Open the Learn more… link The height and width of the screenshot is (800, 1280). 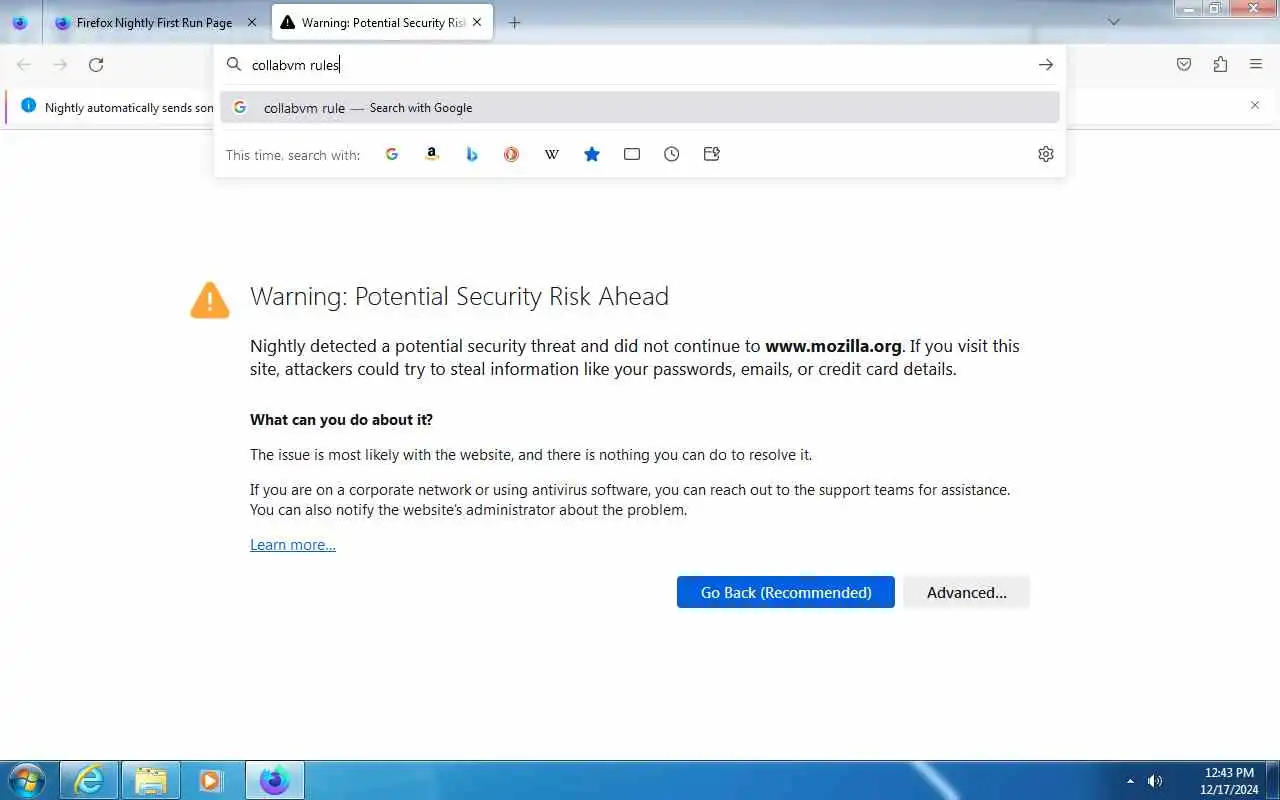(x=293, y=545)
